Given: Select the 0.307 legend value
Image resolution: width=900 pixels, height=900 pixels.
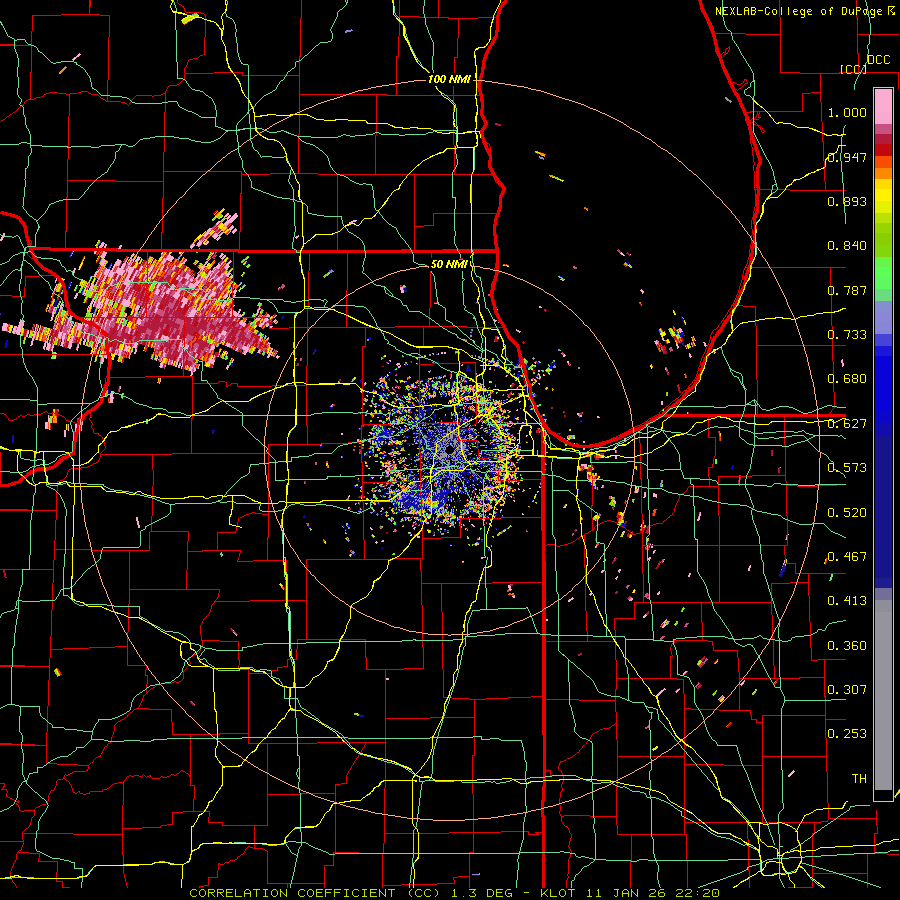Looking at the screenshot, I should (x=847, y=690).
